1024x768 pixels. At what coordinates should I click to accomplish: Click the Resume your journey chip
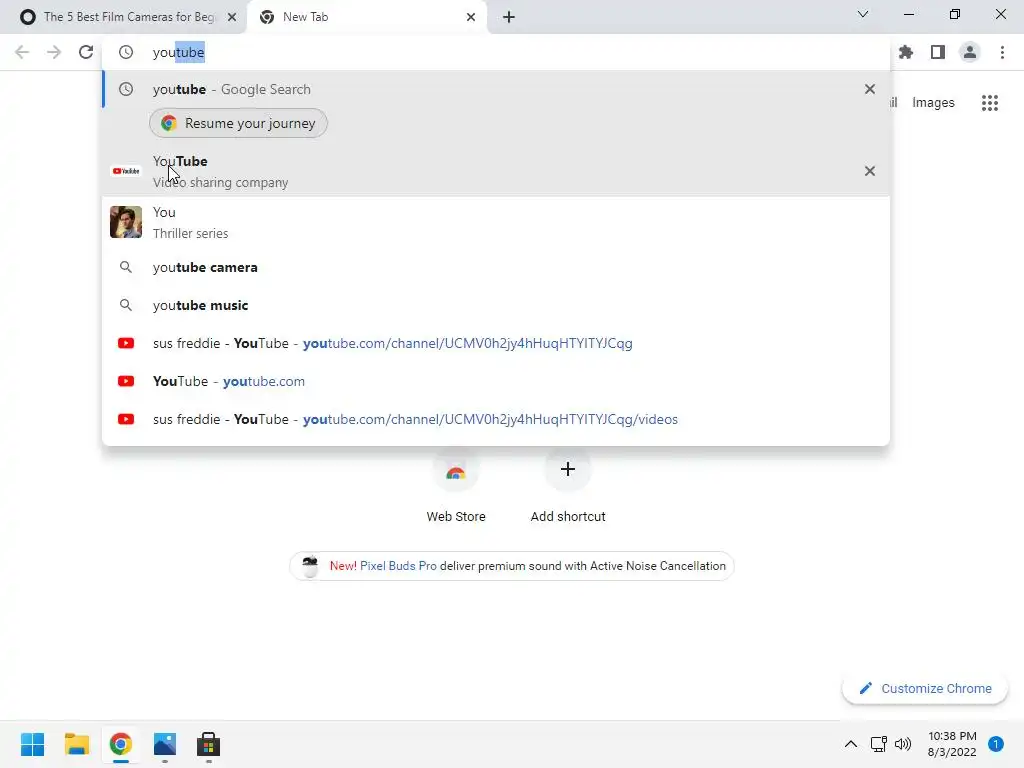click(238, 123)
